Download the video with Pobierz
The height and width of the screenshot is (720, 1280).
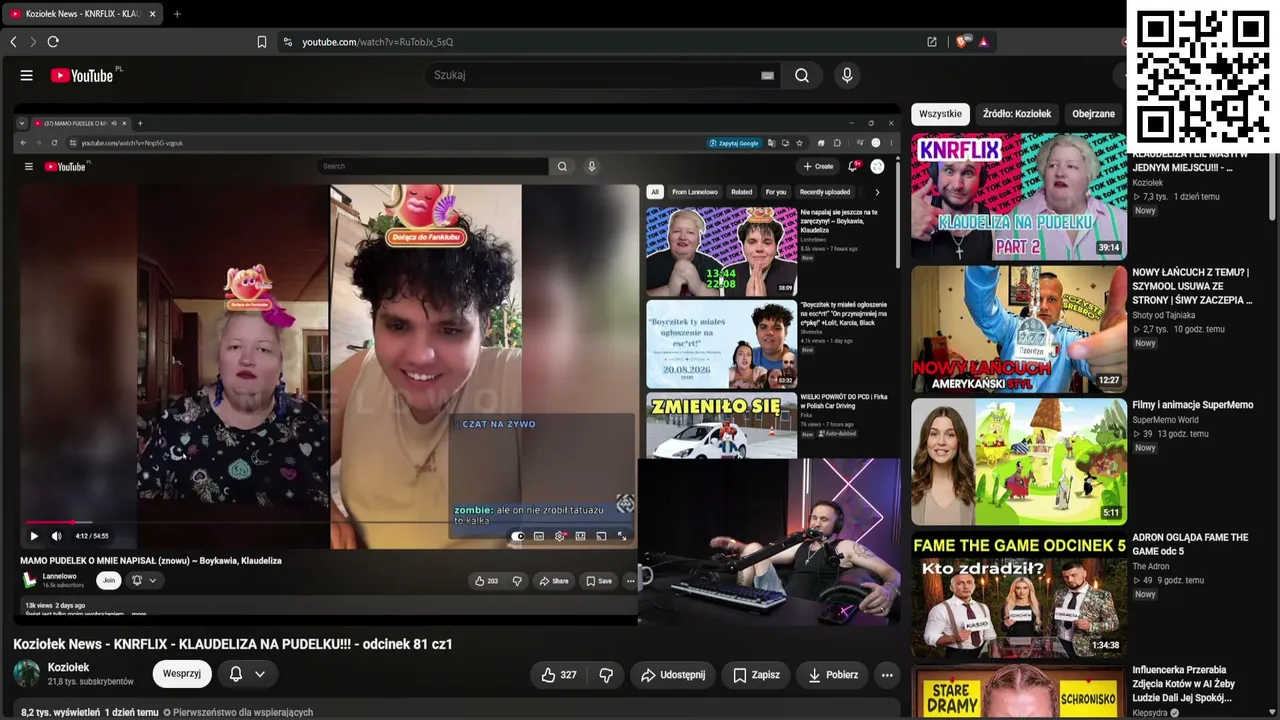(833, 675)
